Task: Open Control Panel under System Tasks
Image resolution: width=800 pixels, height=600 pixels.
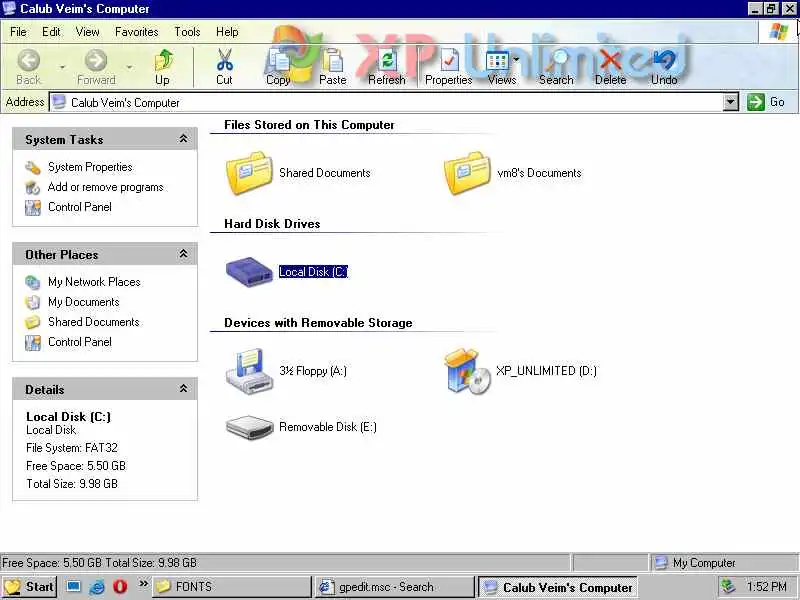Action: pos(80,207)
